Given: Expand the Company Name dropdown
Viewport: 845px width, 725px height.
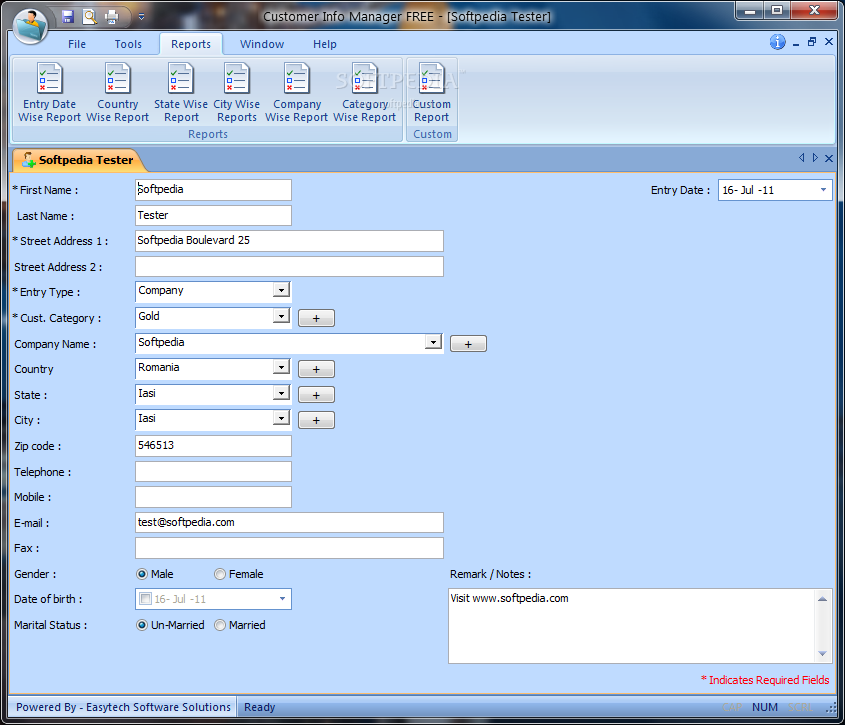Looking at the screenshot, I should [433, 342].
